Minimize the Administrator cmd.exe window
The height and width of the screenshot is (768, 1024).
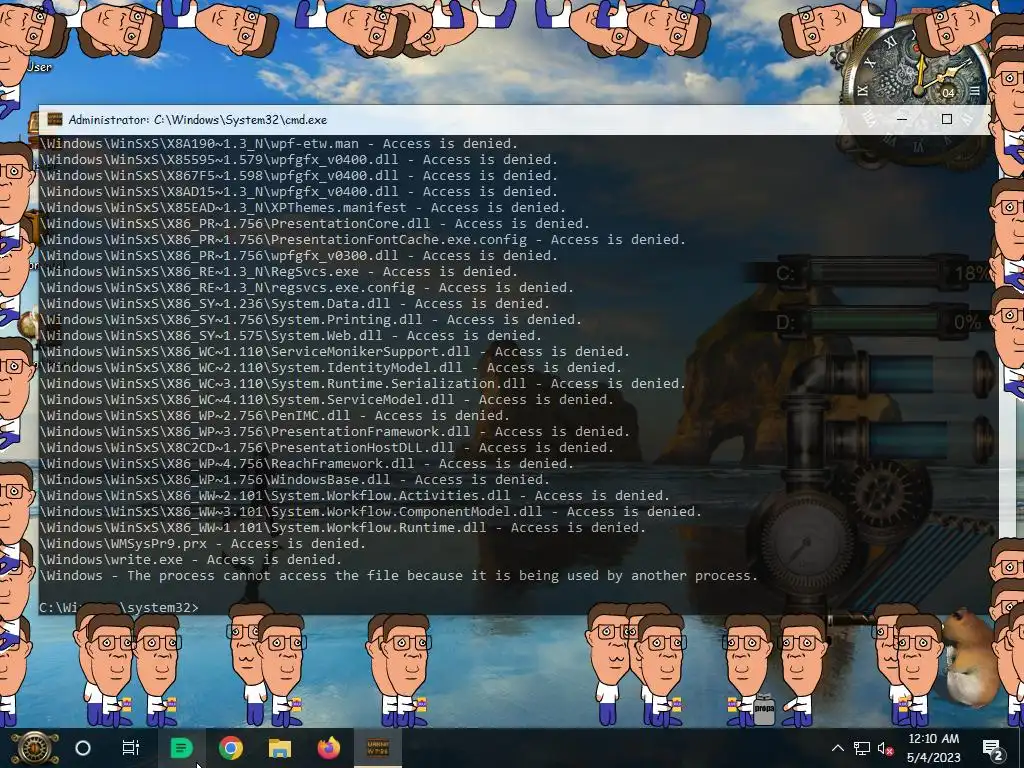pos(902,120)
